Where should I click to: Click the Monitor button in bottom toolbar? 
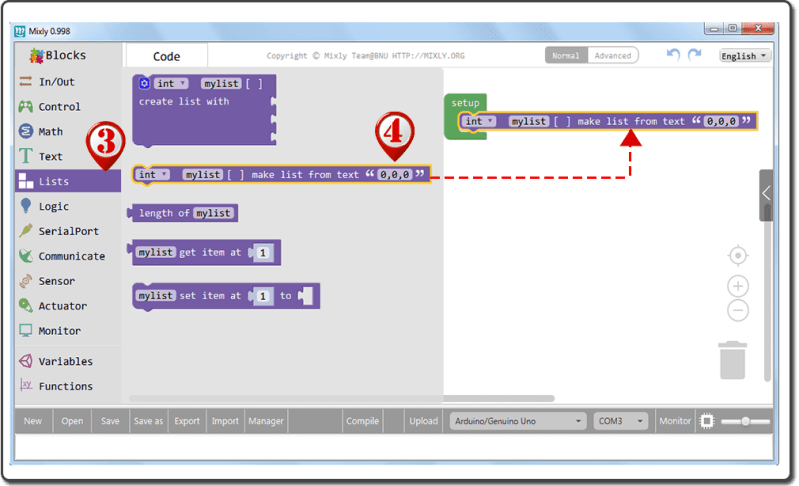pos(675,421)
